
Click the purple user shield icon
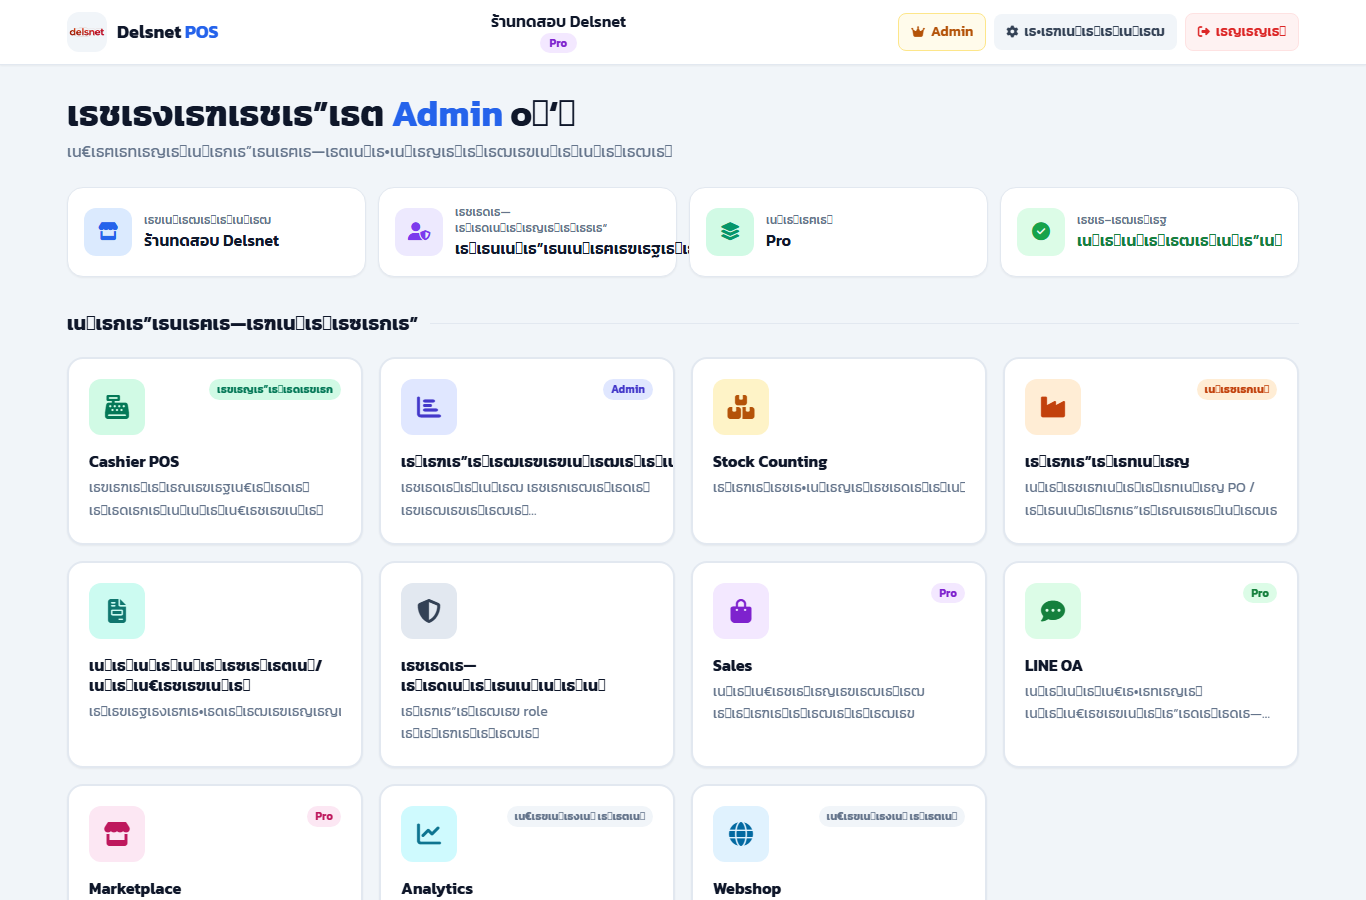point(419,232)
